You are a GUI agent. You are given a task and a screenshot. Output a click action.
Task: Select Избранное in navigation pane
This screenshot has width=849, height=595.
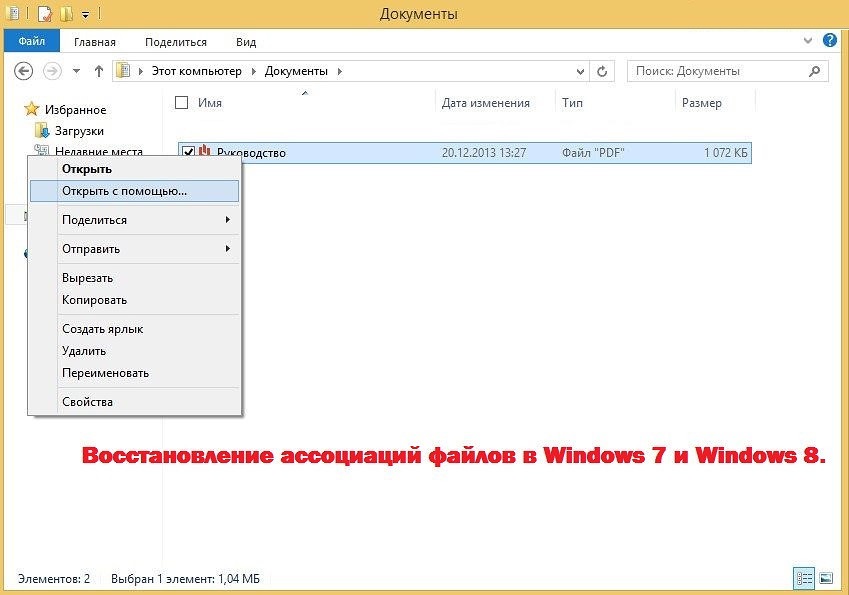click(x=75, y=110)
